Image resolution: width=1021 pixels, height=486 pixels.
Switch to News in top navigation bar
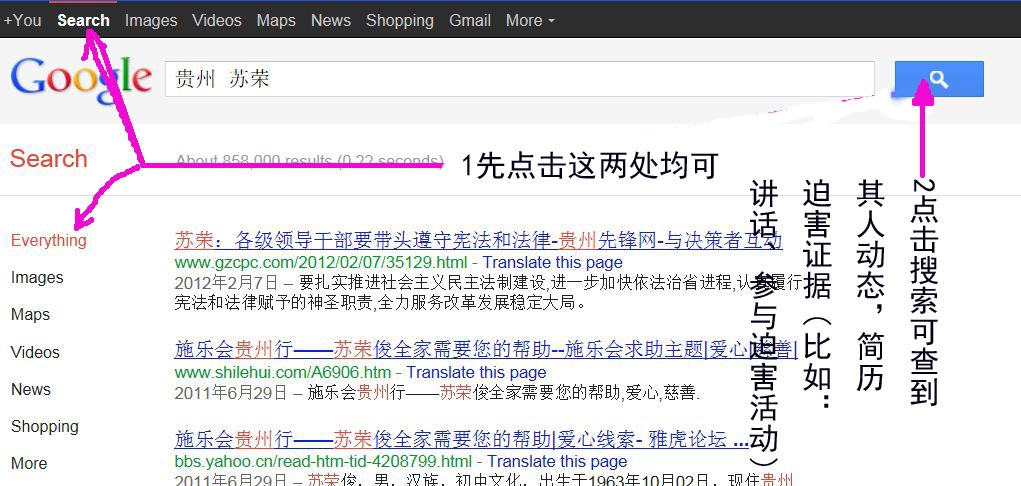(331, 20)
